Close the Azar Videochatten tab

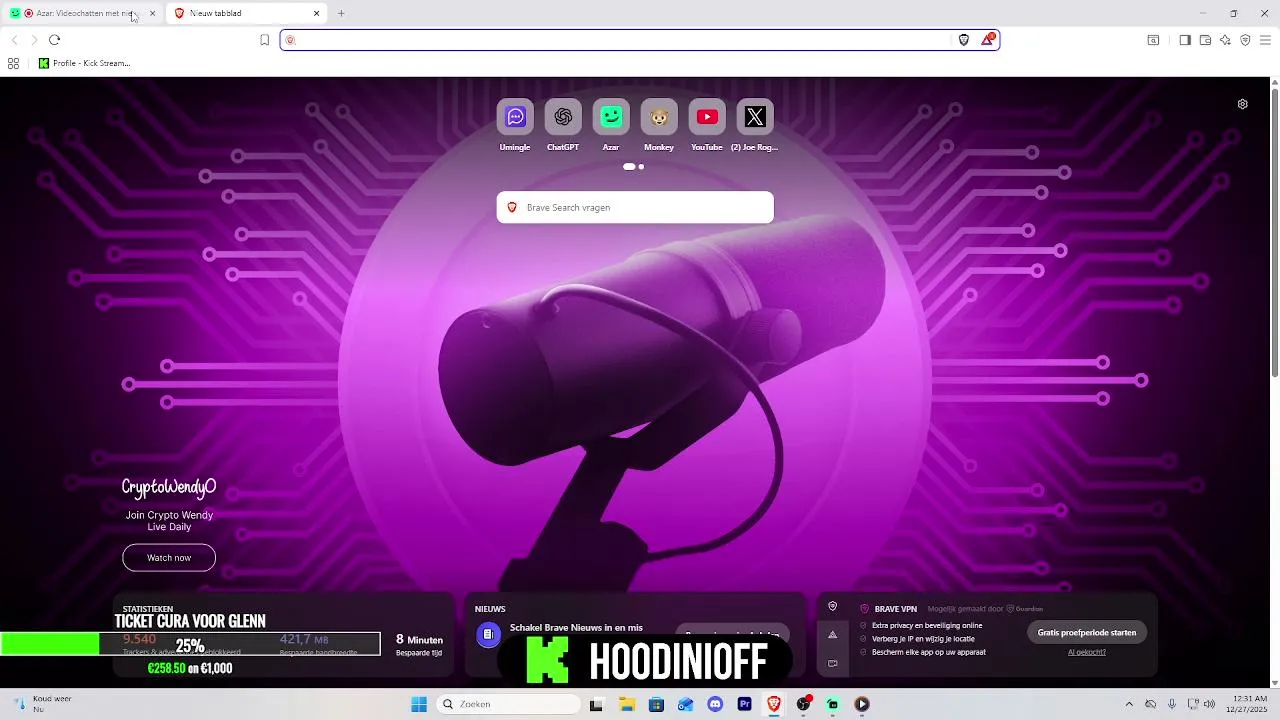click(x=152, y=13)
